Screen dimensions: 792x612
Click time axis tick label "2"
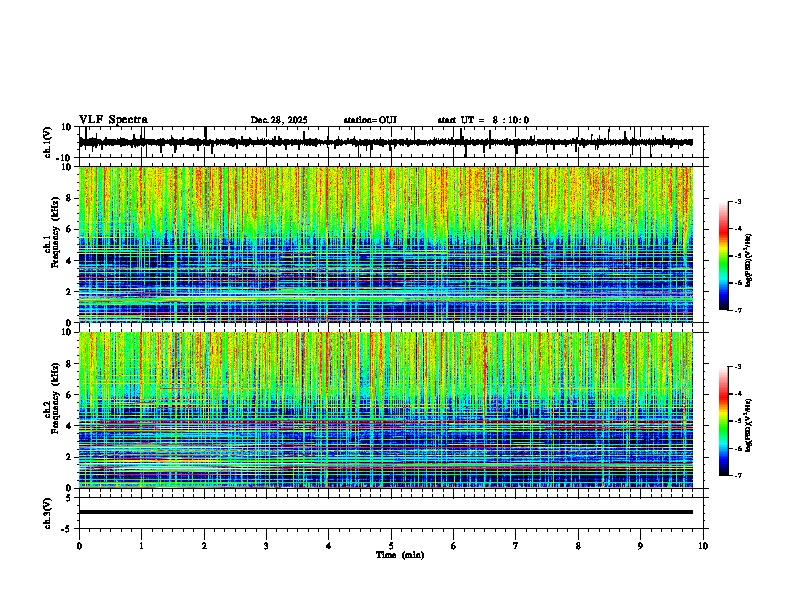click(x=204, y=546)
